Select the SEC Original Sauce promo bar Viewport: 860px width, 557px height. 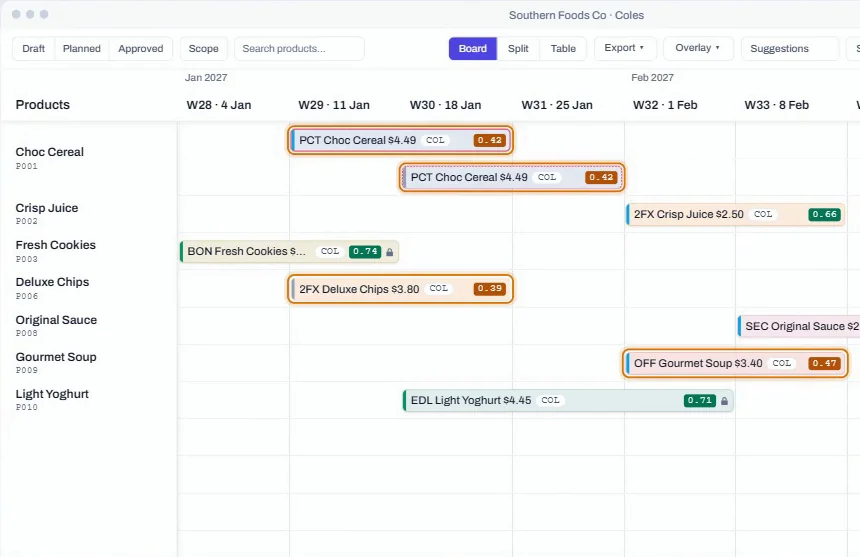pyautogui.click(x=799, y=326)
